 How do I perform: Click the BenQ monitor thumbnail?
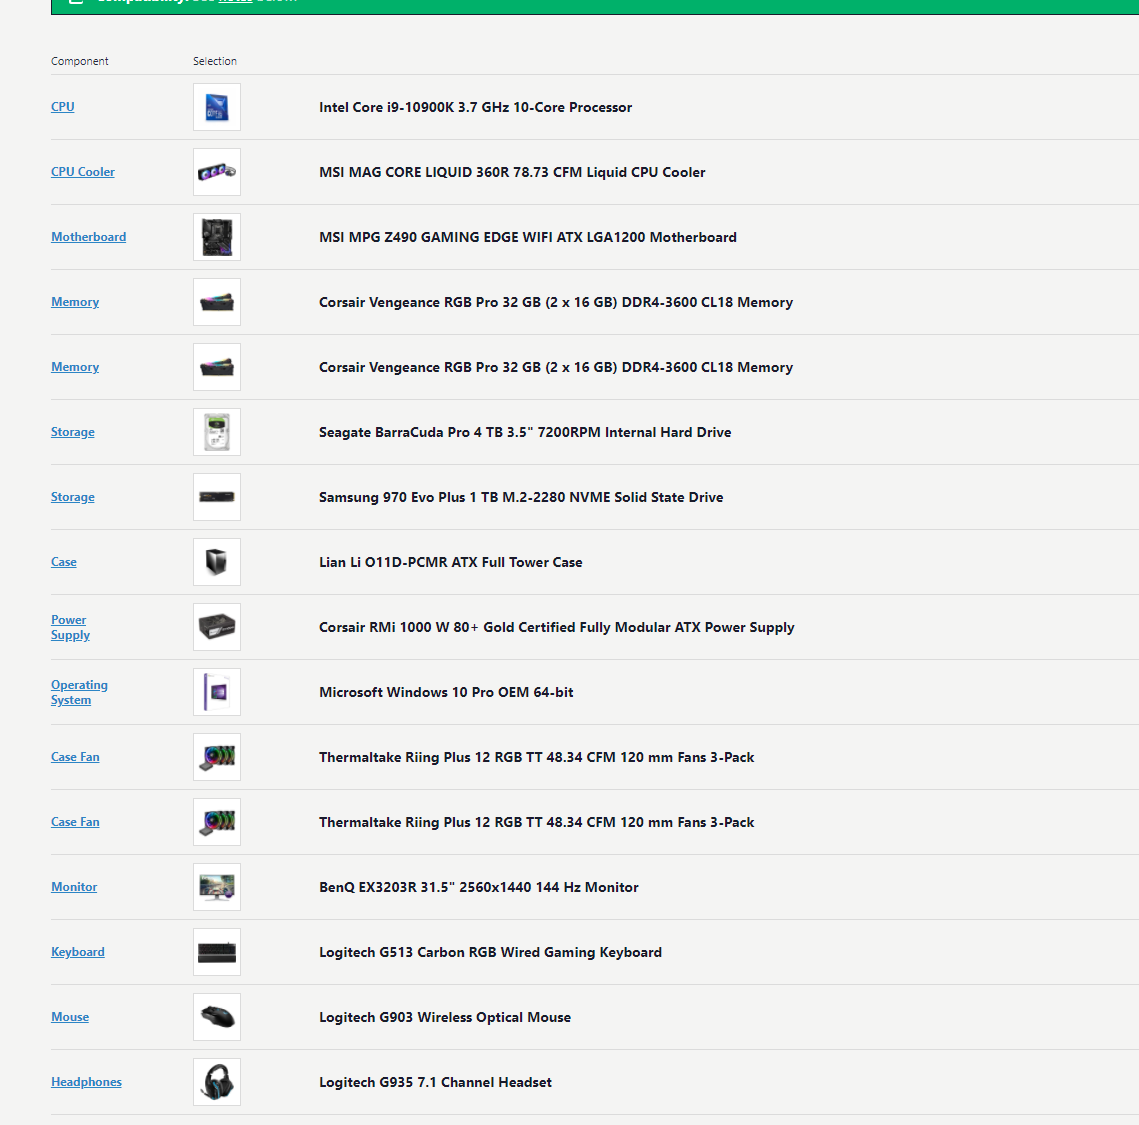pyautogui.click(x=217, y=888)
